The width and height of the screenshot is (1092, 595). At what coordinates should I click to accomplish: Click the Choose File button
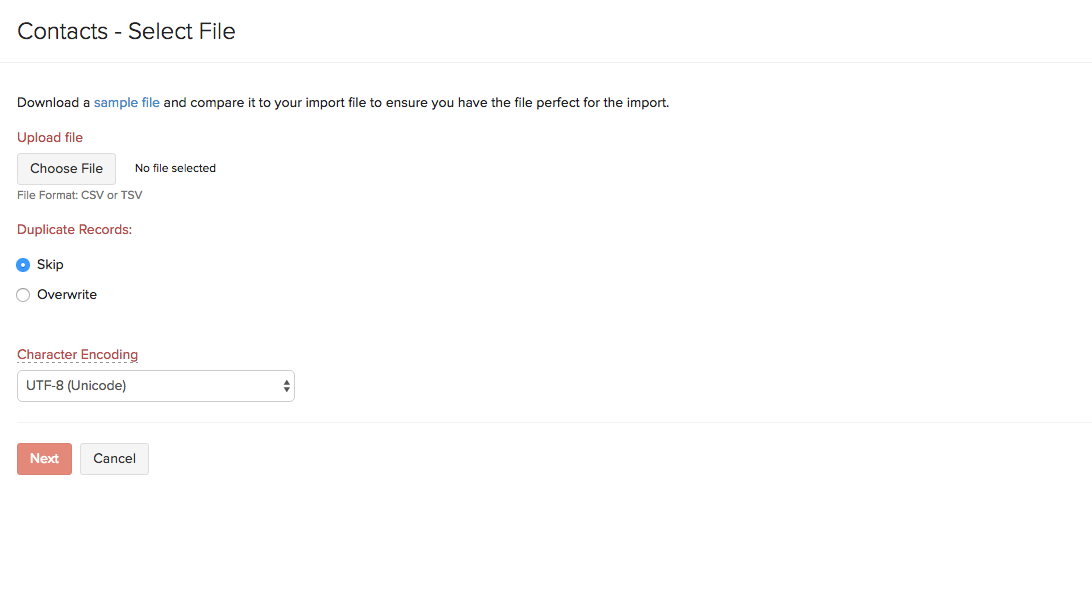click(x=66, y=168)
